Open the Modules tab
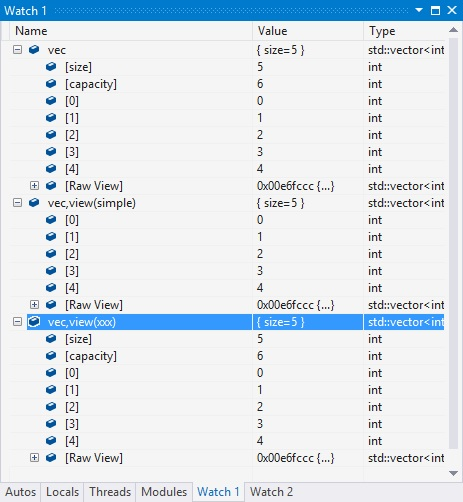Image resolution: width=463 pixels, height=502 pixels. (164, 492)
